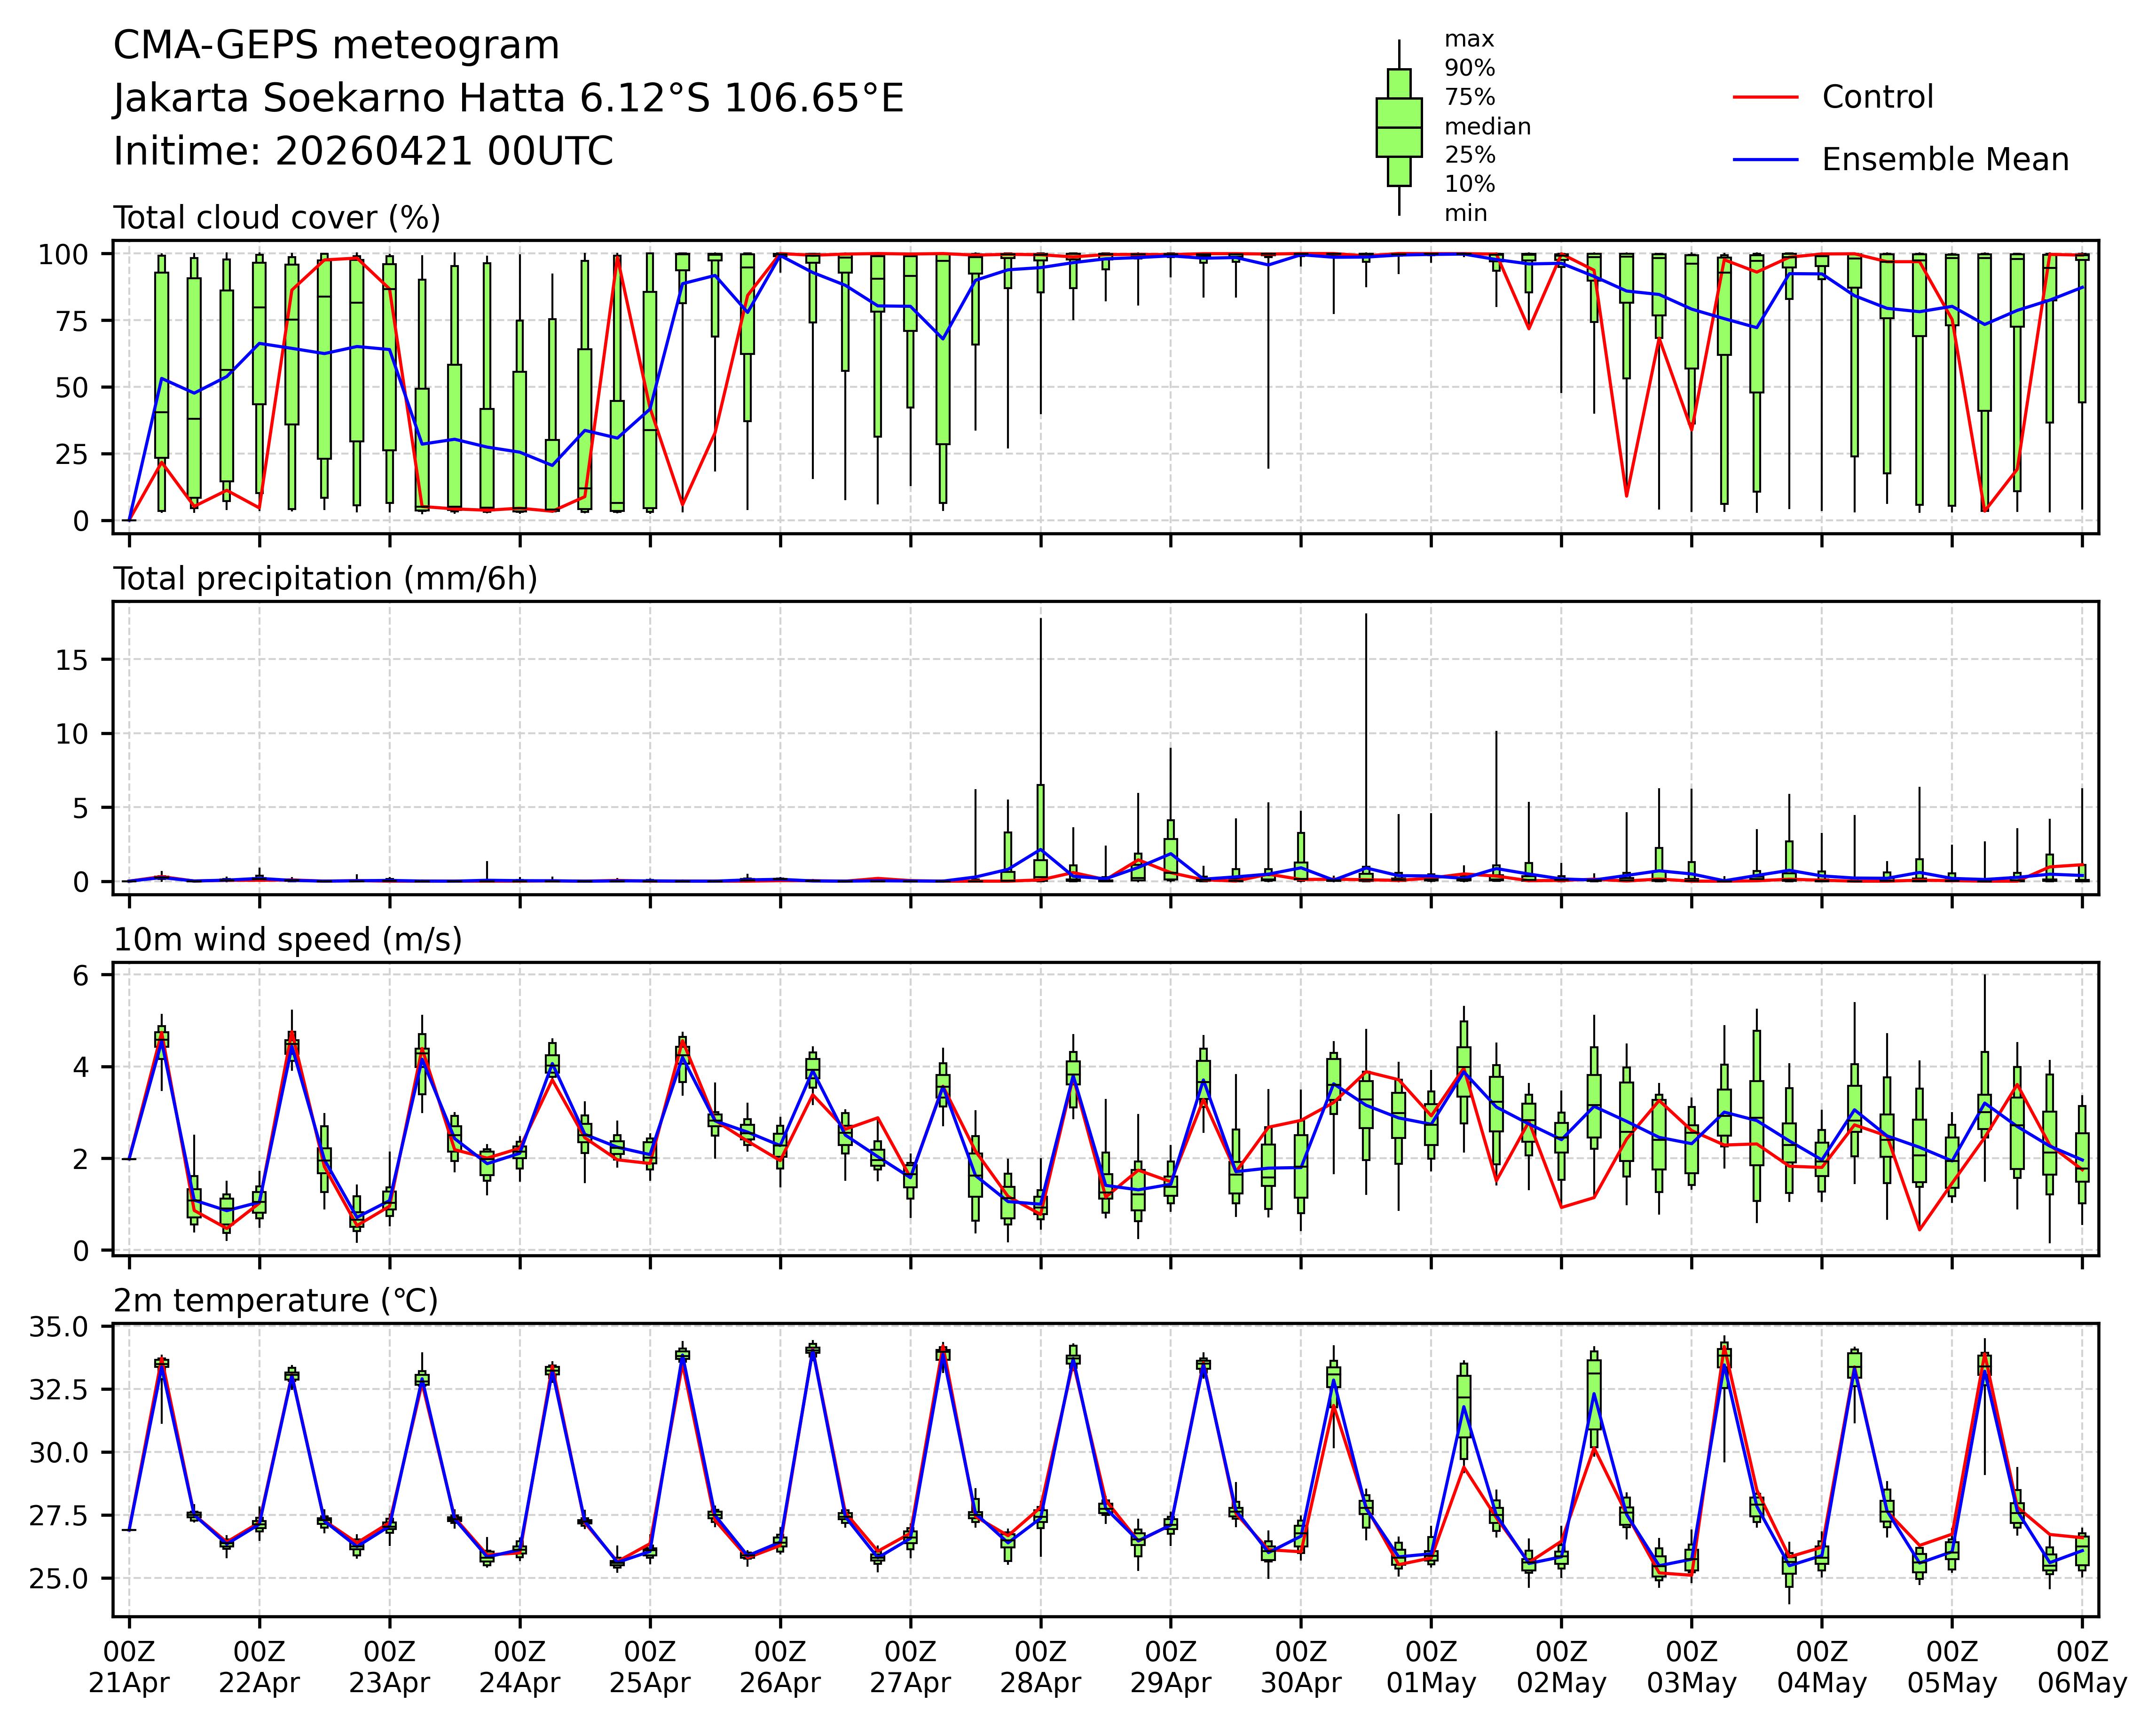Click the 'Total precipitation (mm/6h)' panel title
This screenshot has width=2156, height=1726.
pyautogui.click(x=325, y=579)
